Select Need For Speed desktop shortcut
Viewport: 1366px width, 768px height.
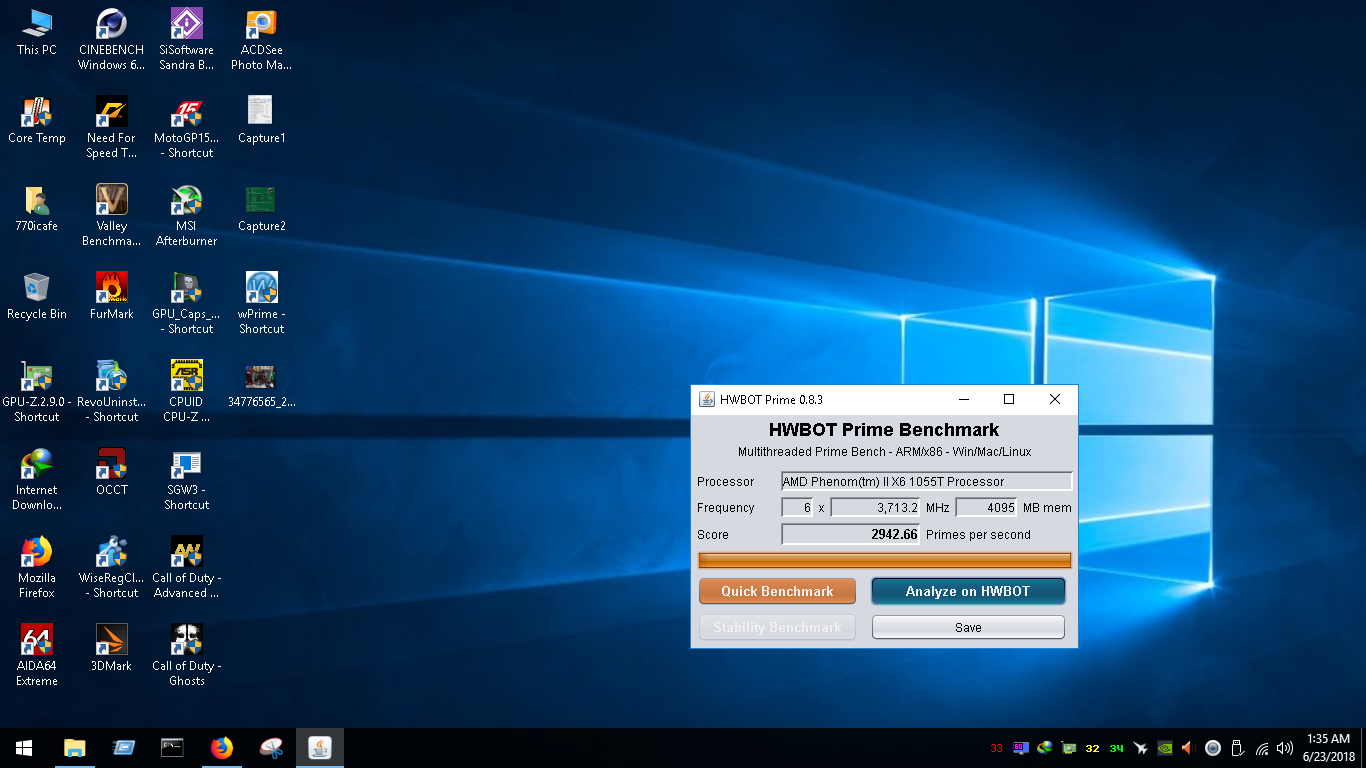(111, 128)
